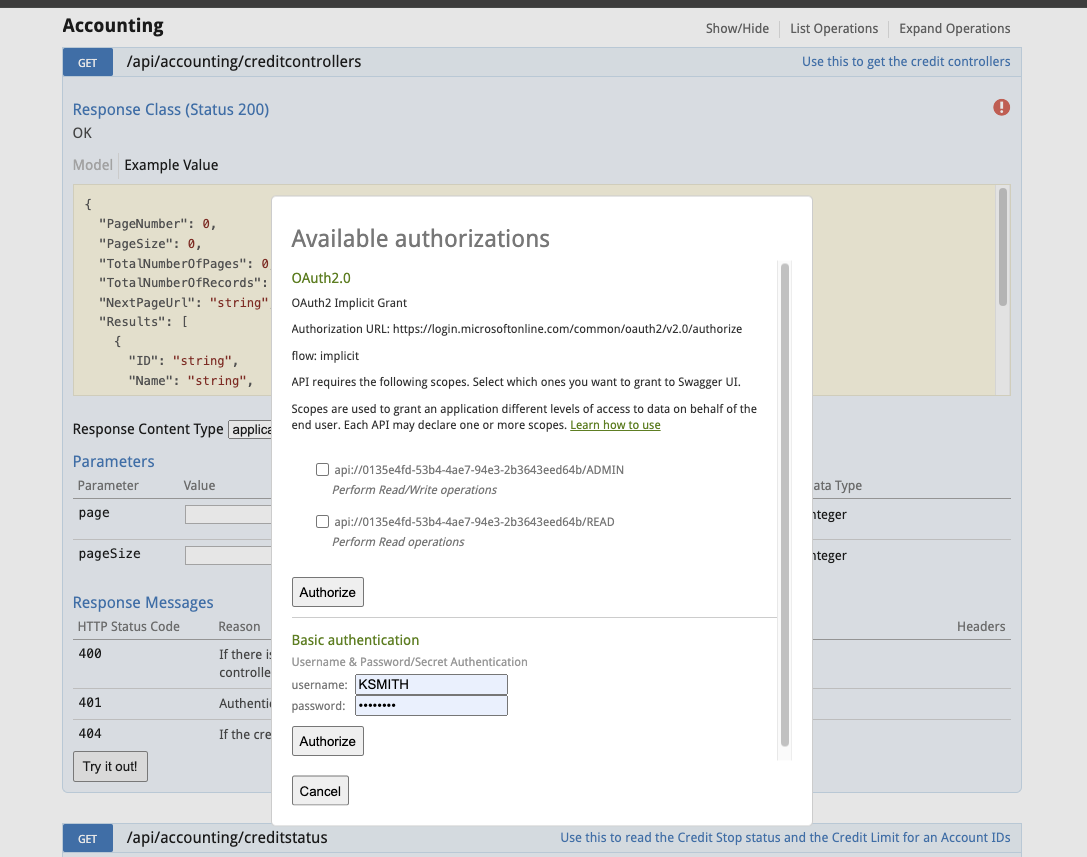Open the Response Content Type dropdown

tap(250, 429)
